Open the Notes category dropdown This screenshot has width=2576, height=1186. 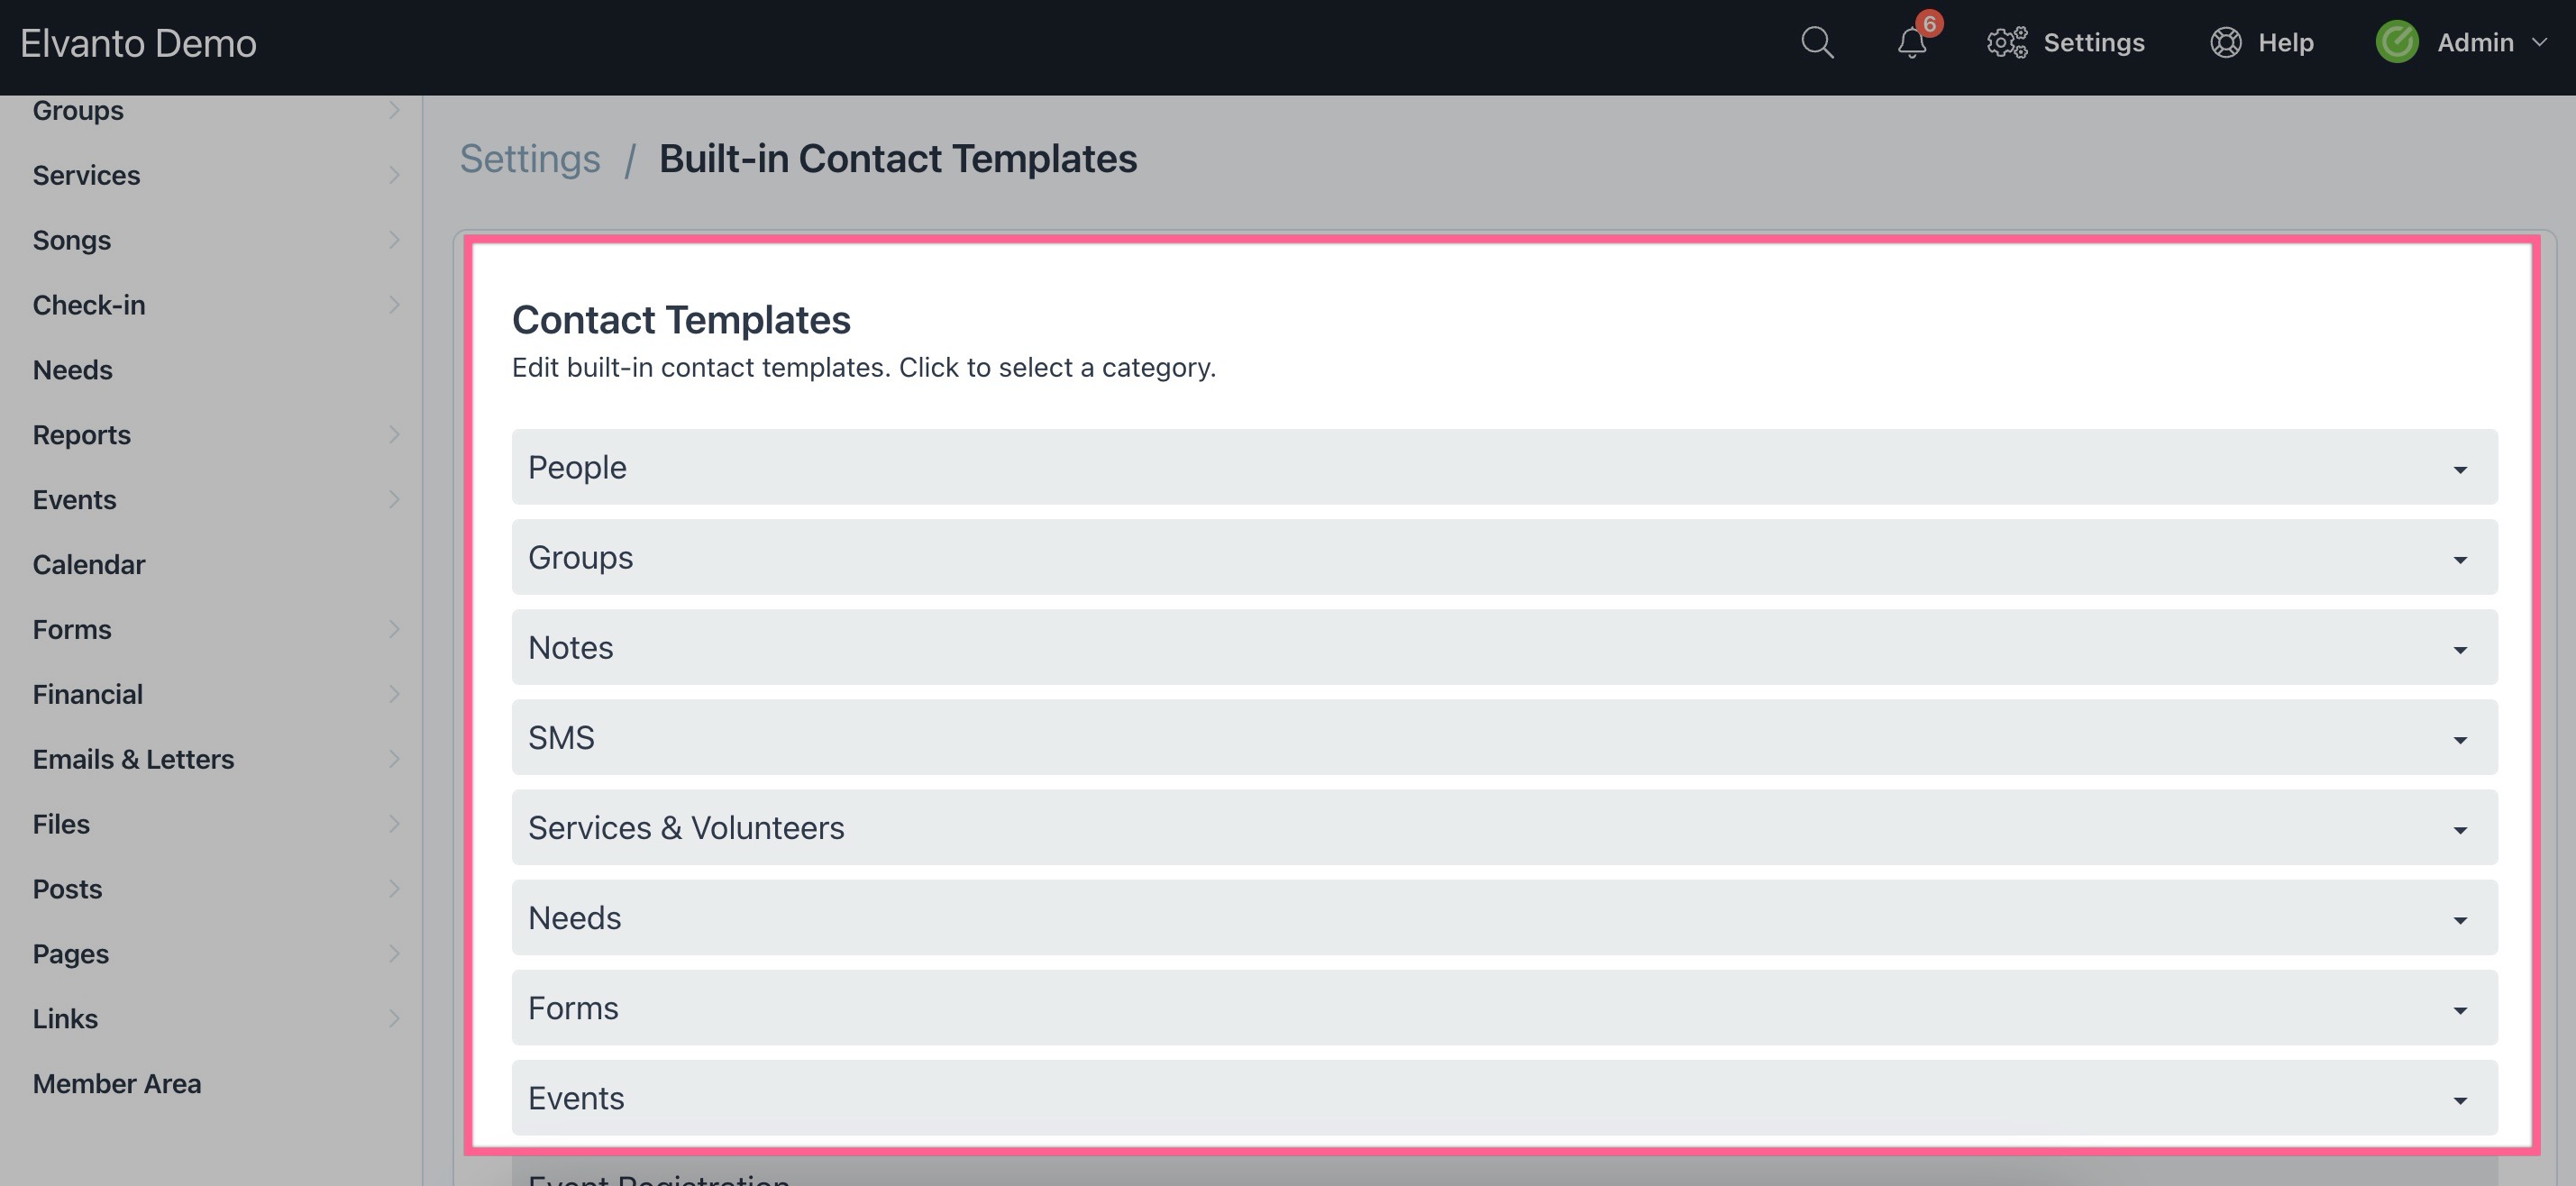pos(1502,647)
